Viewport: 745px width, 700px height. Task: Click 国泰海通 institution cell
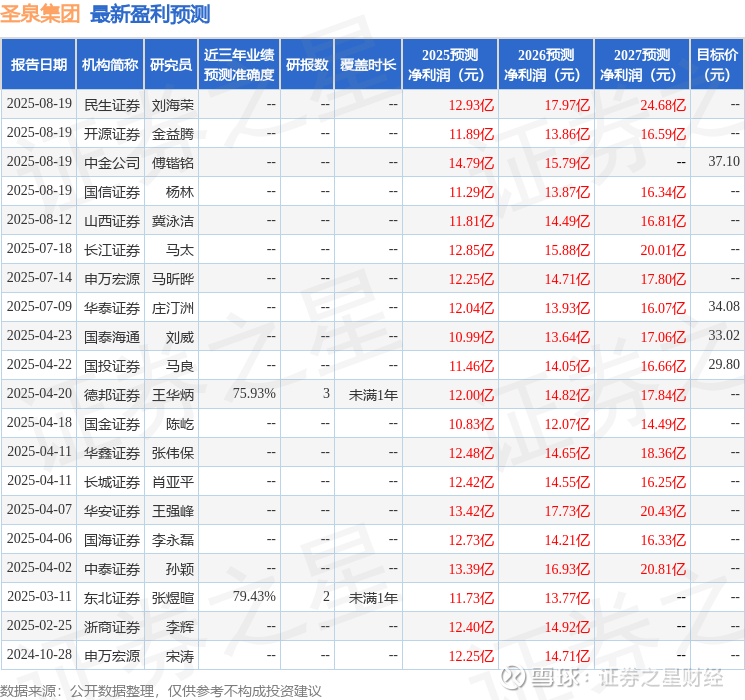pyautogui.click(x=112, y=337)
